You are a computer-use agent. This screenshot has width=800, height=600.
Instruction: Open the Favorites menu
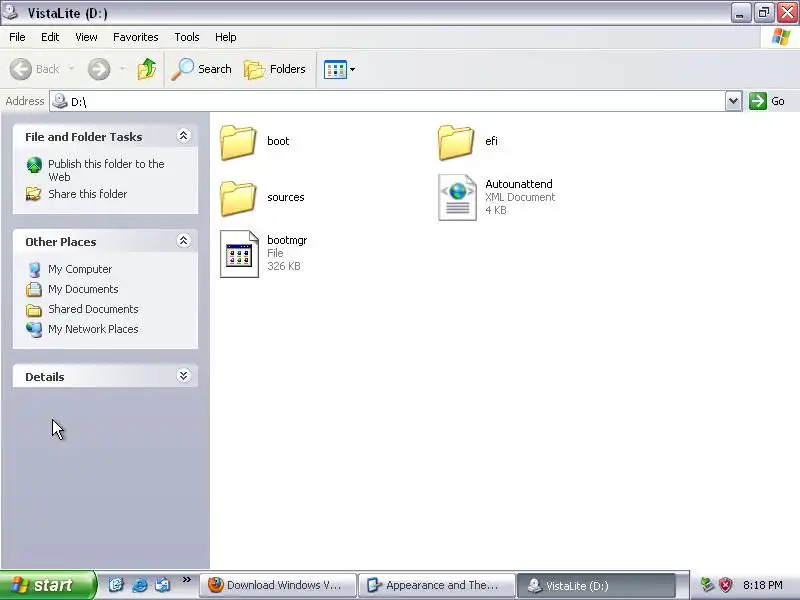click(x=136, y=37)
